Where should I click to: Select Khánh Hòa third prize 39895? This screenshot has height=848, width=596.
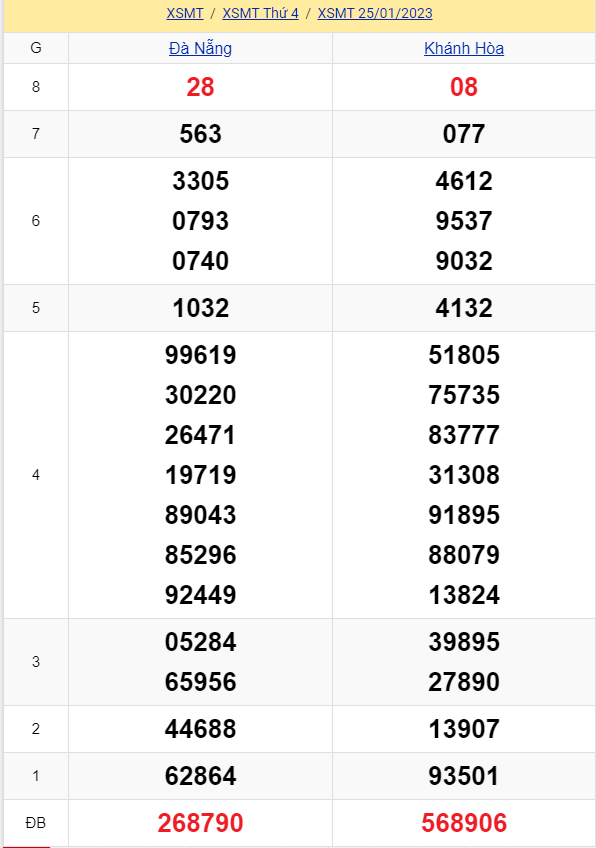[x=464, y=642]
